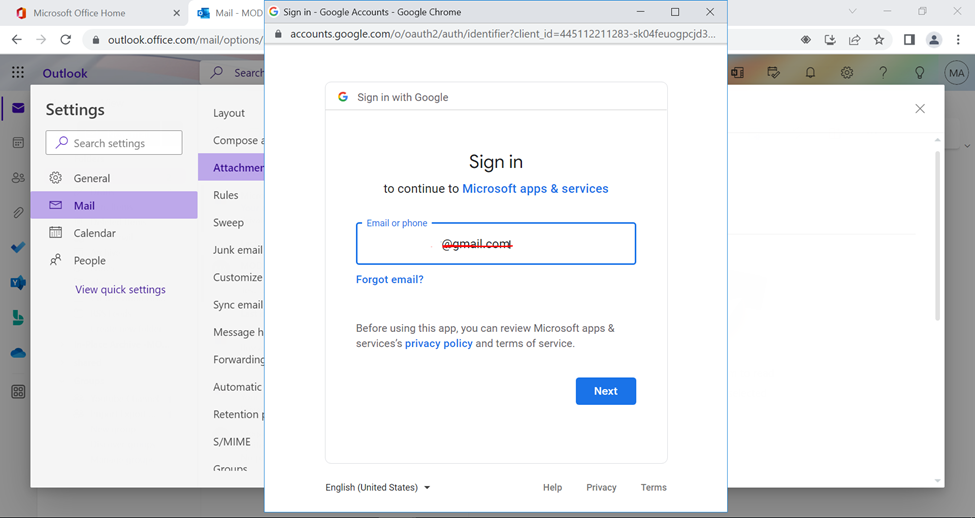Select the Mail icon in Outlook sidebar
Screen dimensions: 975x518
coord(18,108)
